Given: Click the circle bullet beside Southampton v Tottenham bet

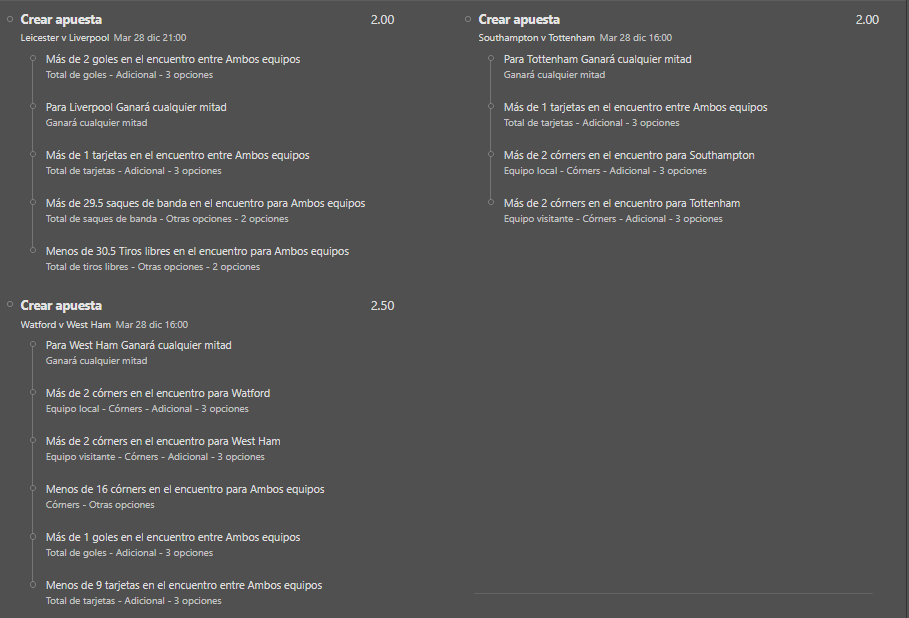Looking at the screenshot, I should click(x=468, y=19).
